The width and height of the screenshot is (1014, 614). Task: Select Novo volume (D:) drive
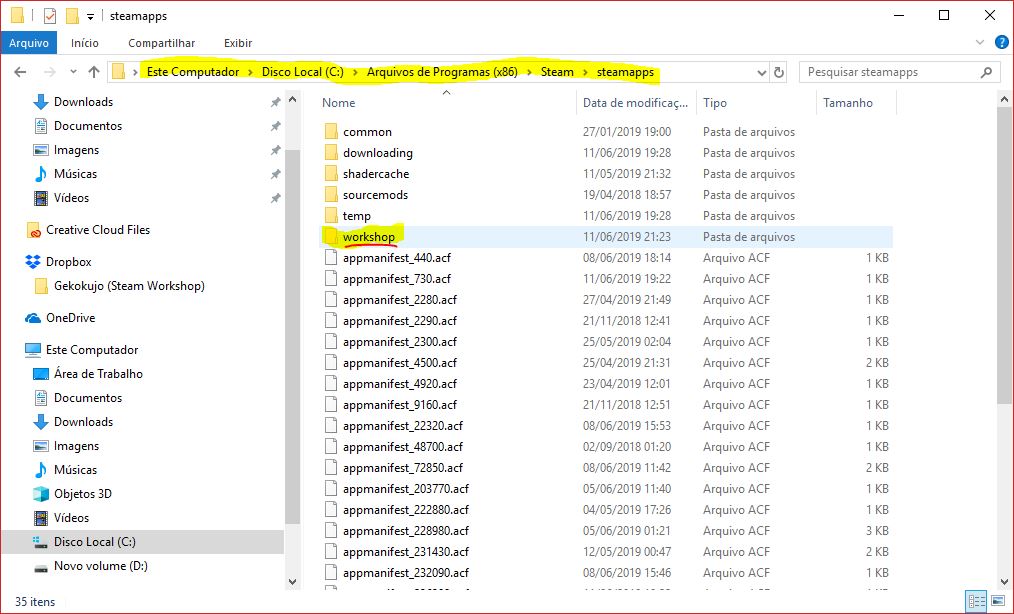click(100, 566)
